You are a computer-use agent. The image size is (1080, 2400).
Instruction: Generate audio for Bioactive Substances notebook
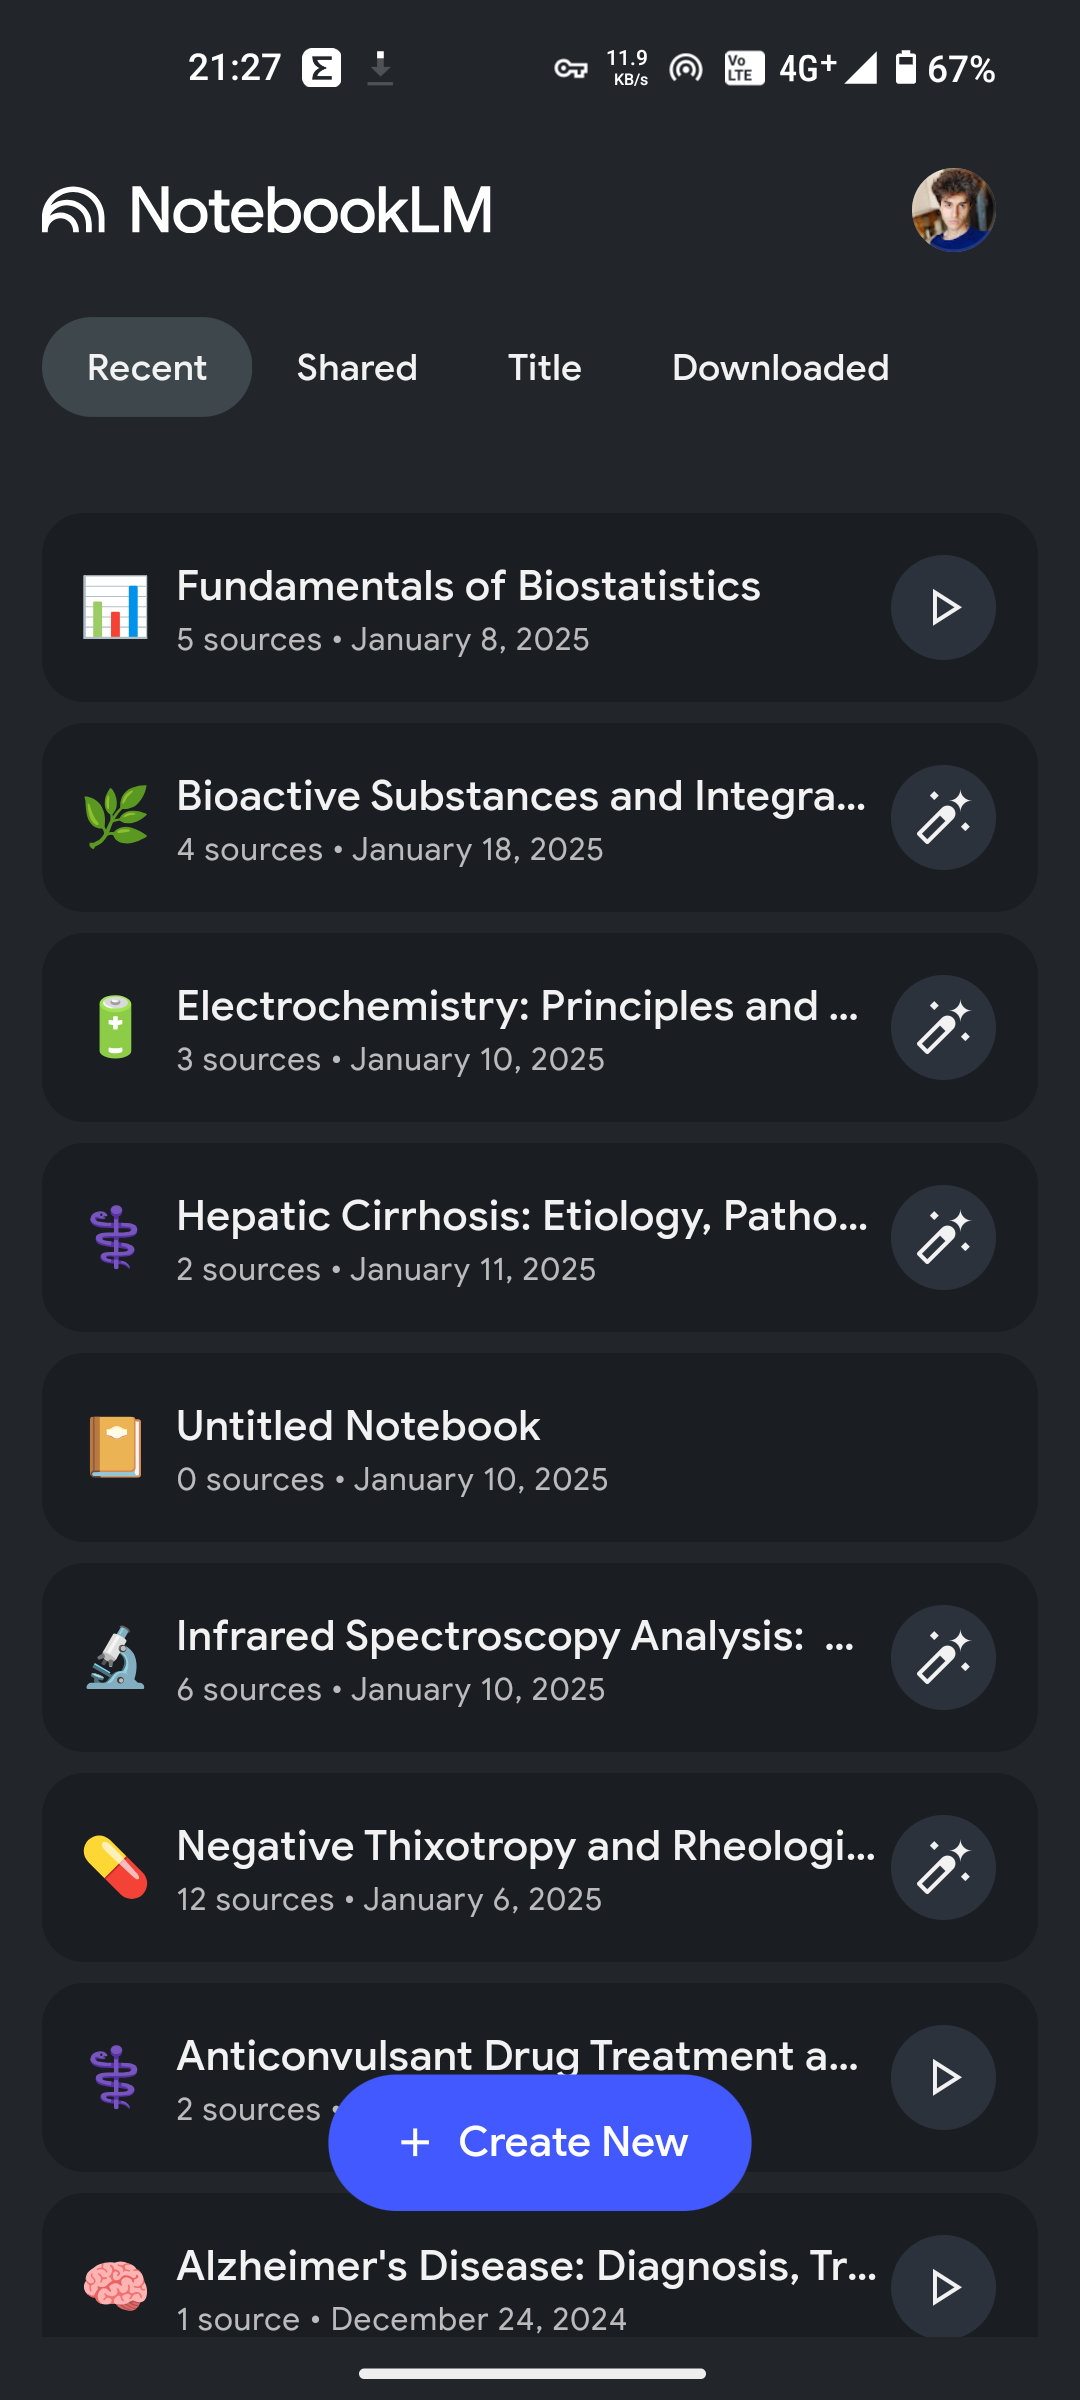[943, 817]
